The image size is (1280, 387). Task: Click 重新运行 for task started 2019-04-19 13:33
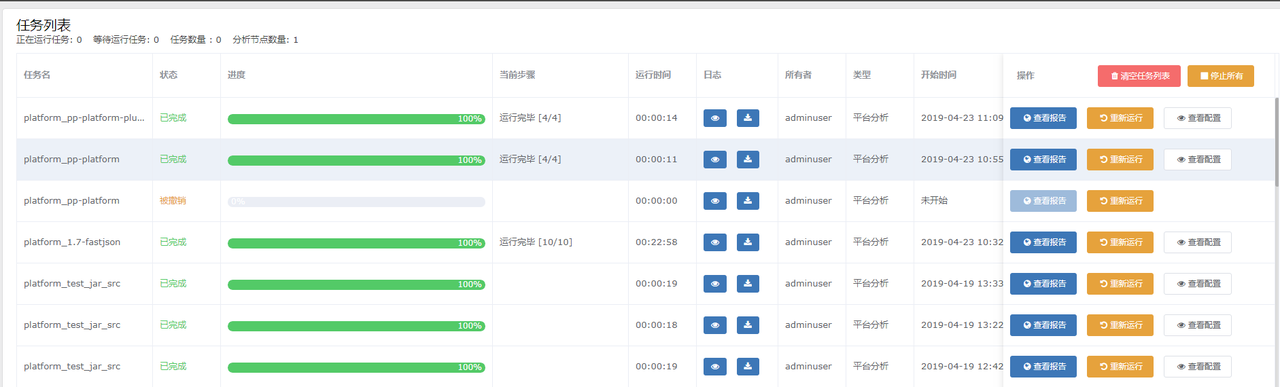[1120, 284]
